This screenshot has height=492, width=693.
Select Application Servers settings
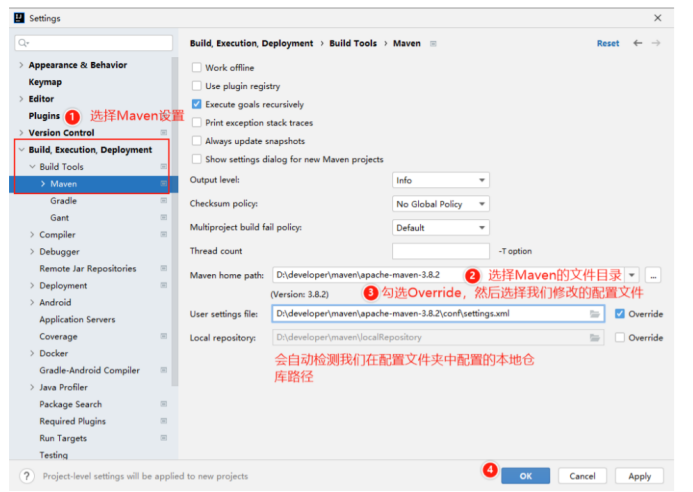point(77,319)
